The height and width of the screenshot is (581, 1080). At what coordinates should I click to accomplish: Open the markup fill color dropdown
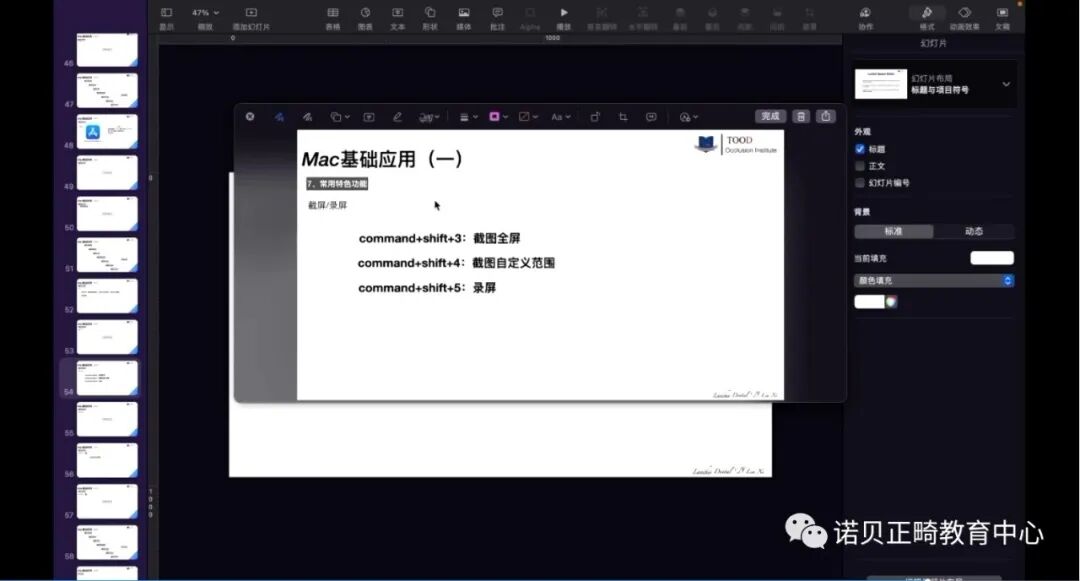(x=528, y=117)
